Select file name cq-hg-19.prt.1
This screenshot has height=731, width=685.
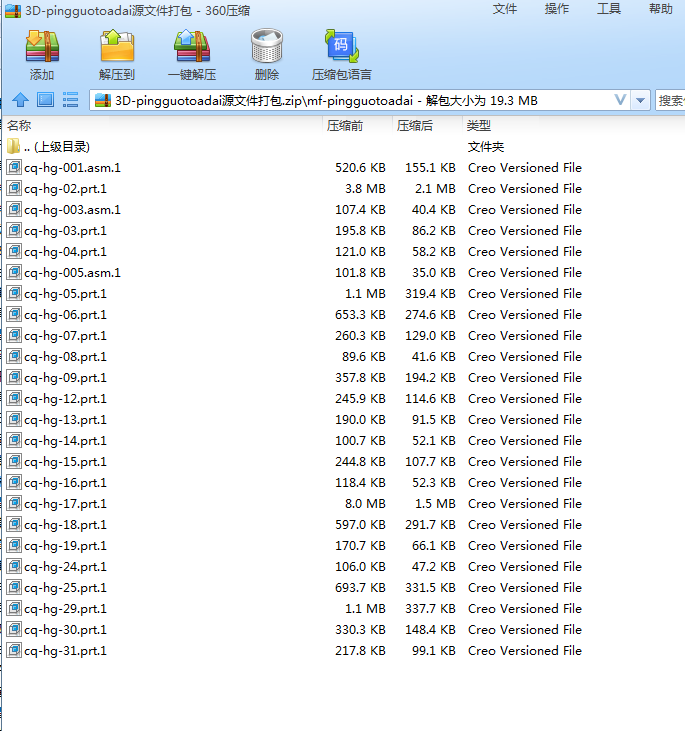[x=65, y=546]
